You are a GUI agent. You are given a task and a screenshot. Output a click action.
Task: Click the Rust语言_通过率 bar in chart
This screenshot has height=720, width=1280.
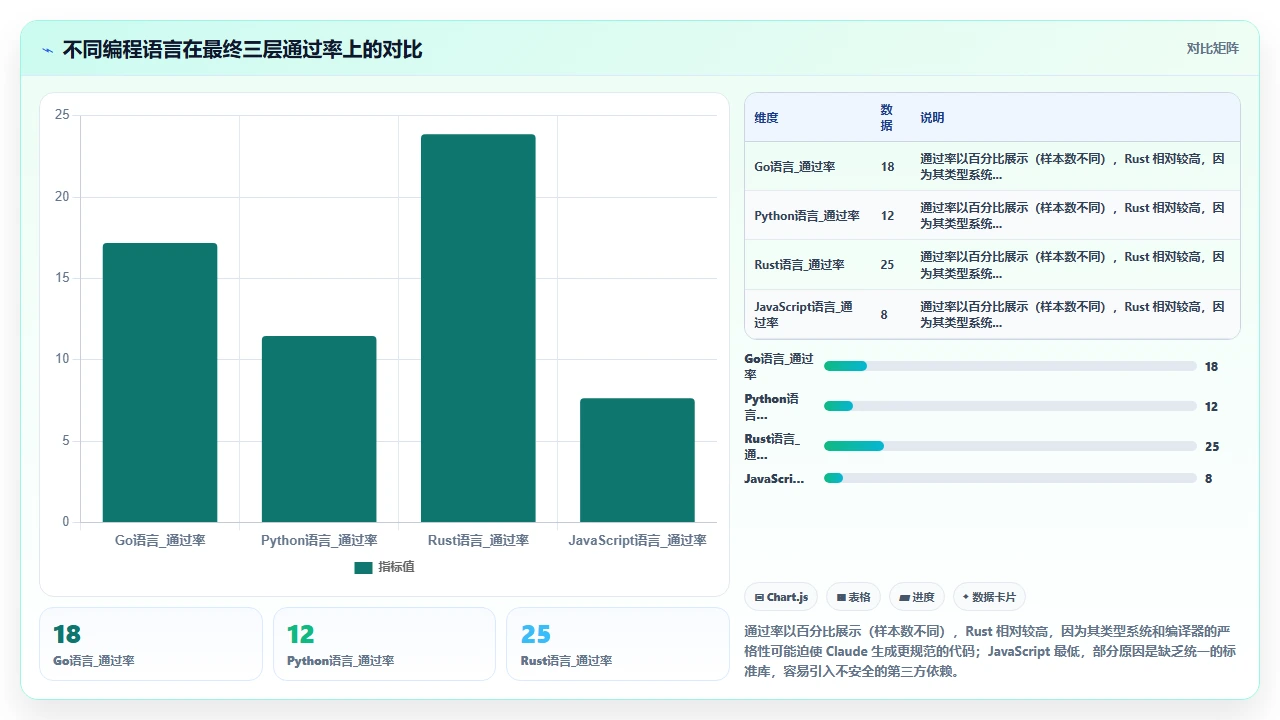pos(478,328)
